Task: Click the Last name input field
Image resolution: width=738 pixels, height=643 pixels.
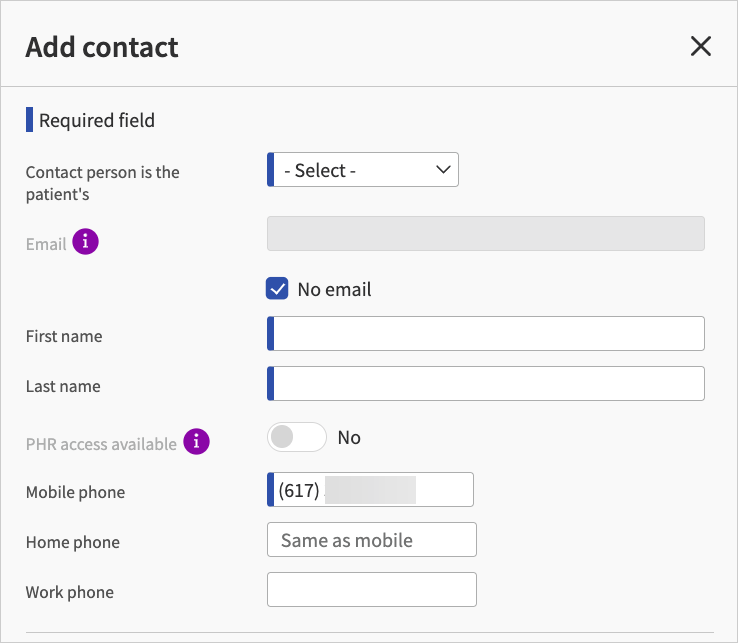Action: click(x=487, y=384)
